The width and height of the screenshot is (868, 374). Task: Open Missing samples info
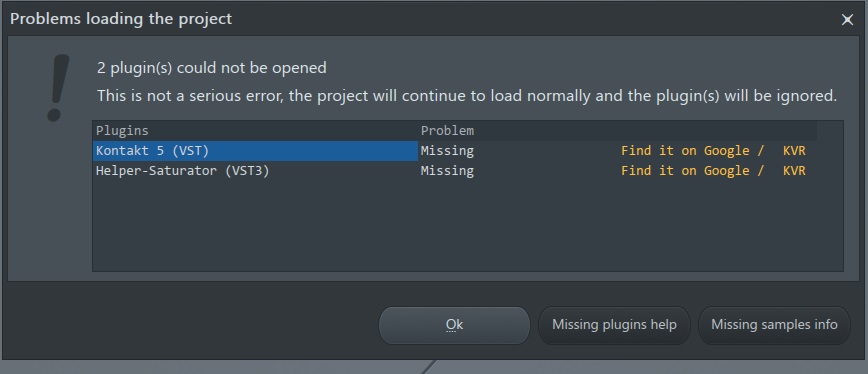[x=774, y=325]
